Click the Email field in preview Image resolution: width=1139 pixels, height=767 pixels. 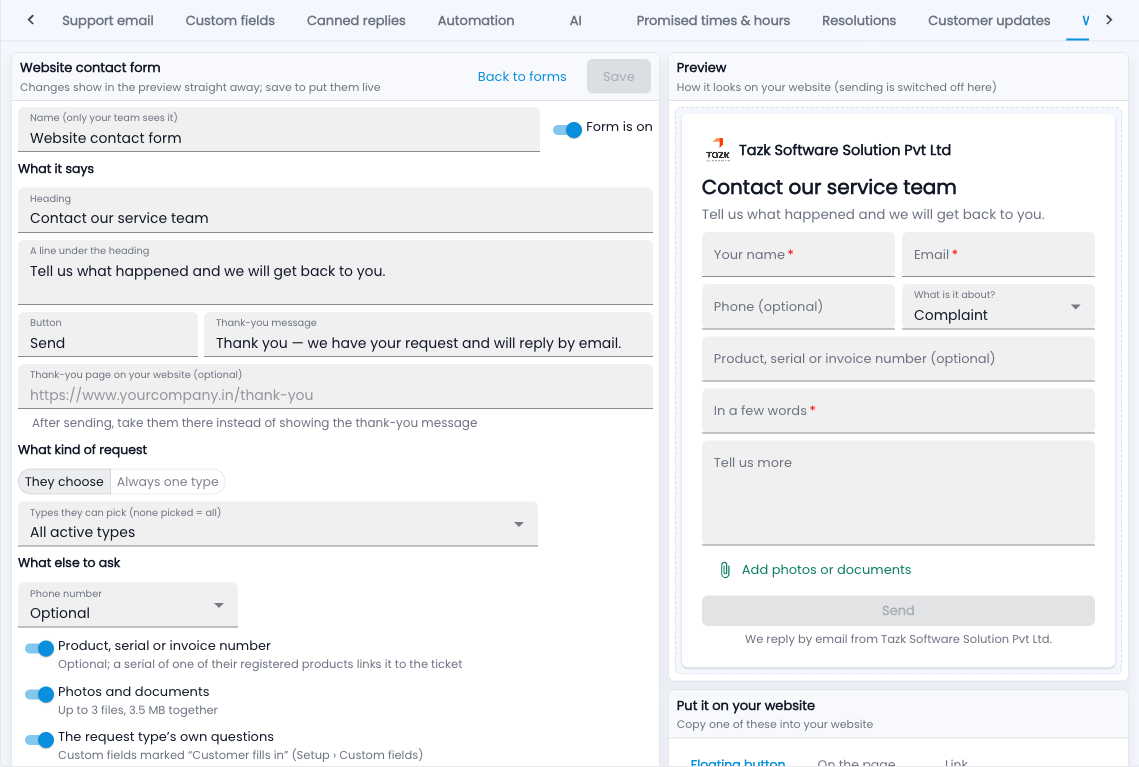[998, 254]
